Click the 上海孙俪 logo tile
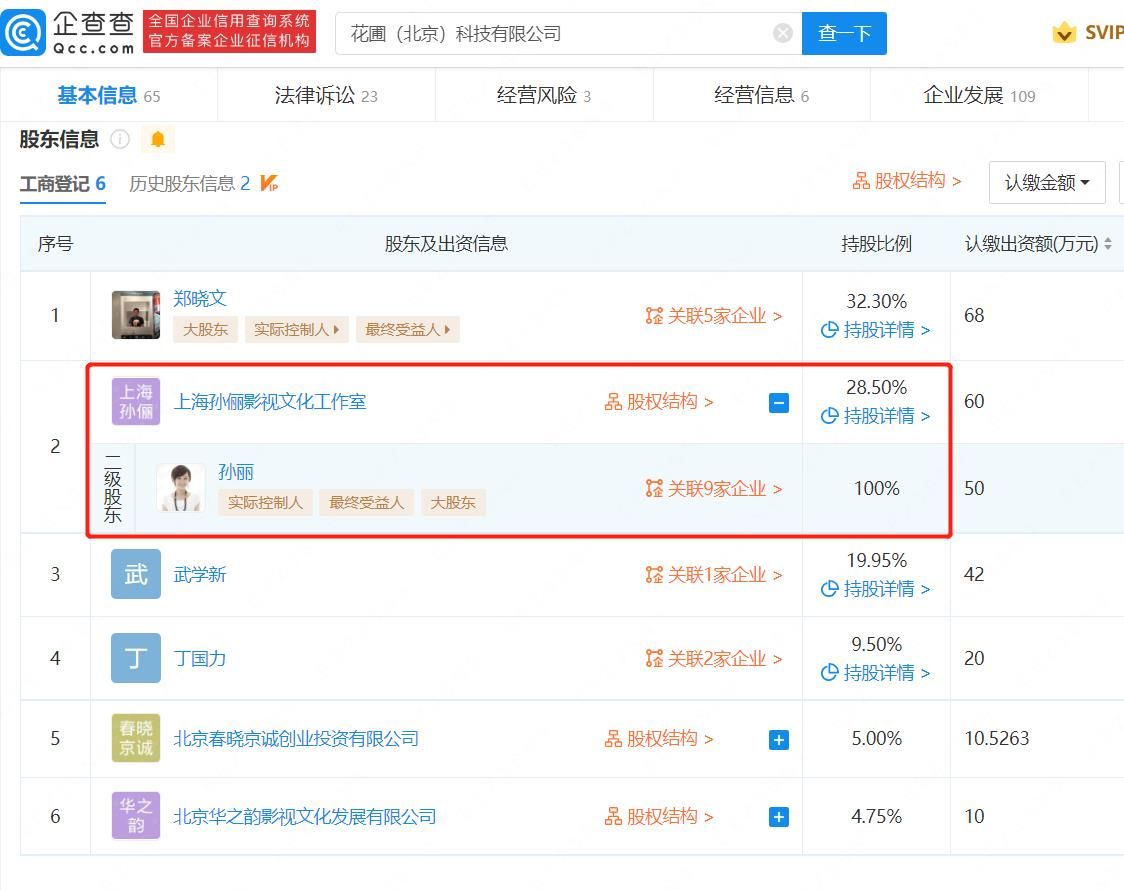This screenshot has height=890, width=1124. pos(135,401)
